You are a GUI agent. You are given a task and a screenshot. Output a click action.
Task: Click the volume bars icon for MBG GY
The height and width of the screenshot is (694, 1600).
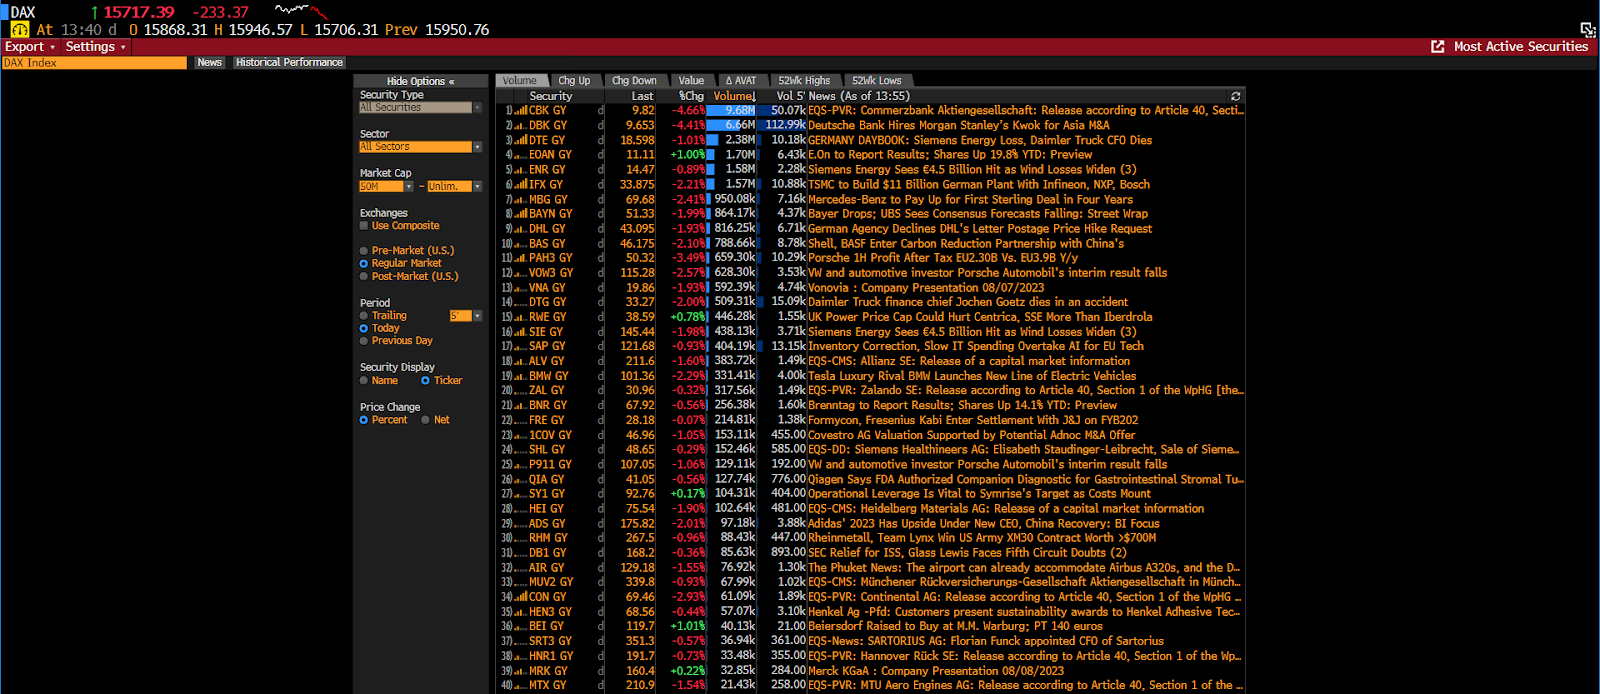click(x=521, y=199)
